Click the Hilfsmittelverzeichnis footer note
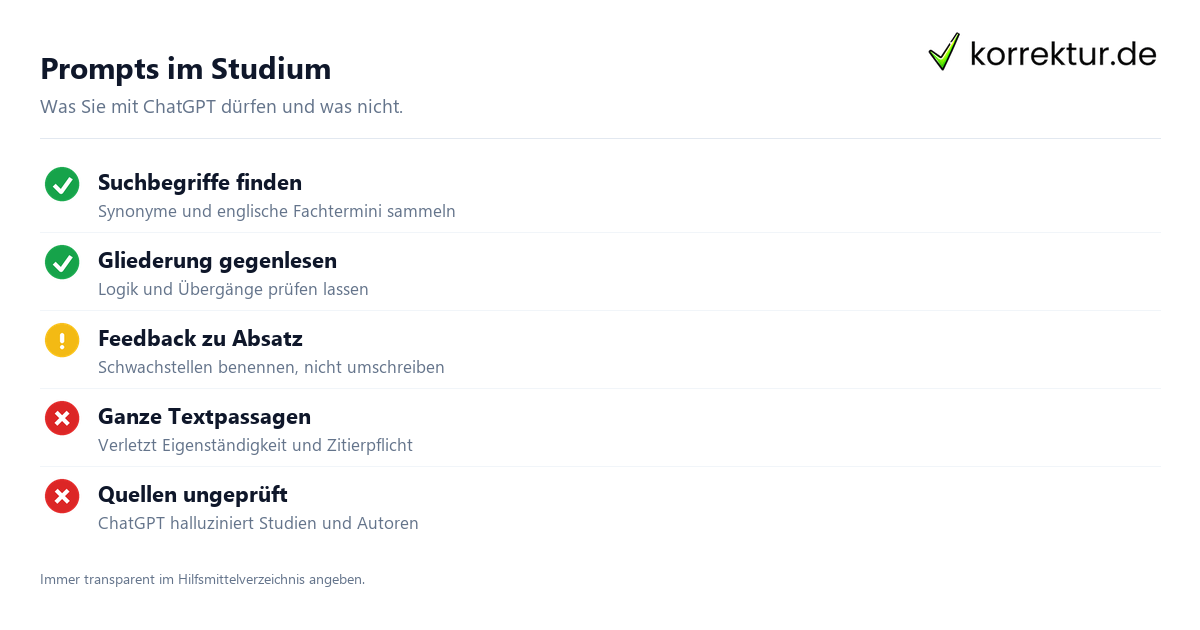The image size is (1200, 630). (202, 579)
